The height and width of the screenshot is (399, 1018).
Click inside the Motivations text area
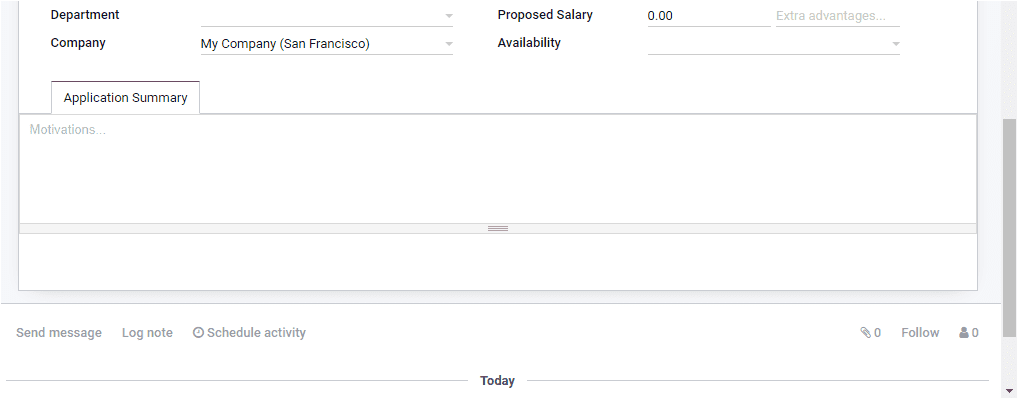498,169
